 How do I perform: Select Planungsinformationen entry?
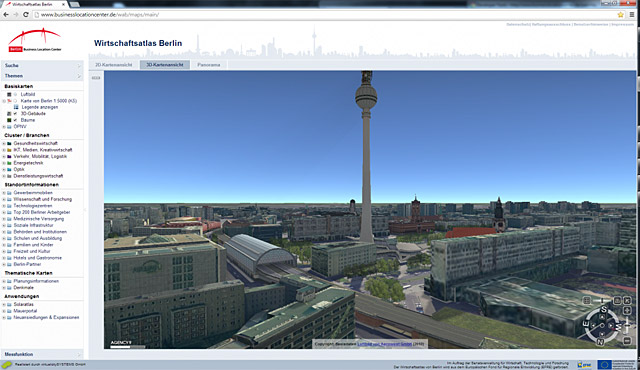coord(36,281)
